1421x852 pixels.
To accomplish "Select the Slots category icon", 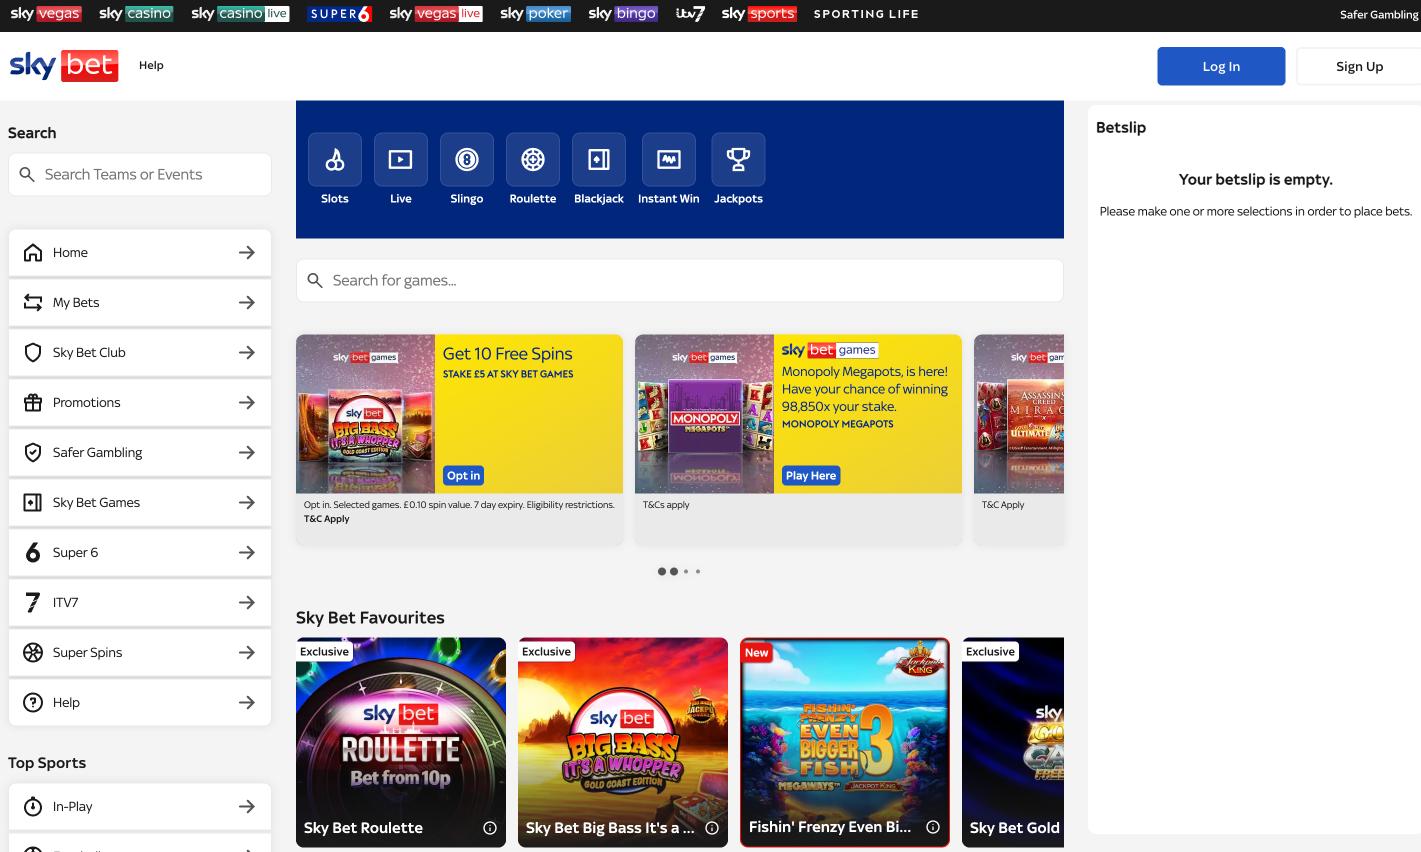I will coord(334,159).
